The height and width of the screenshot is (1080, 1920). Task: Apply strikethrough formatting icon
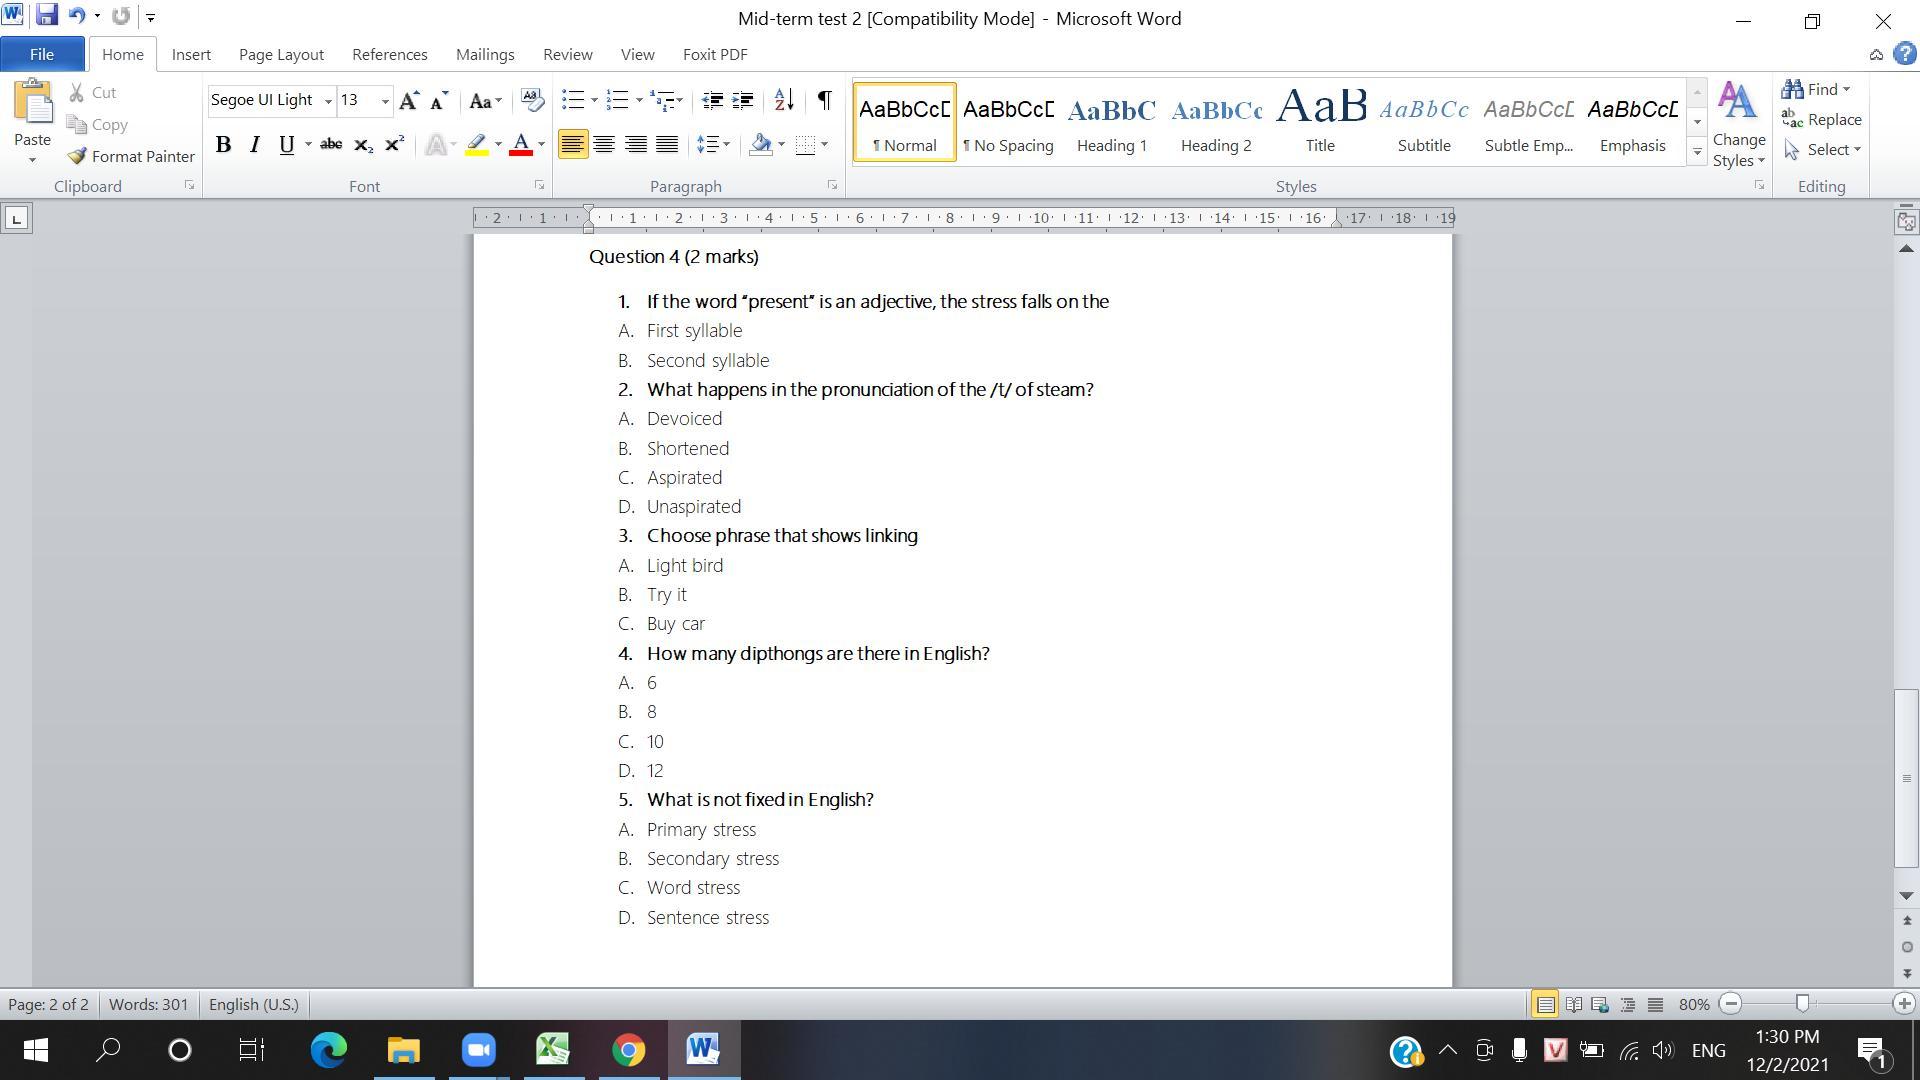tap(330, 145)
